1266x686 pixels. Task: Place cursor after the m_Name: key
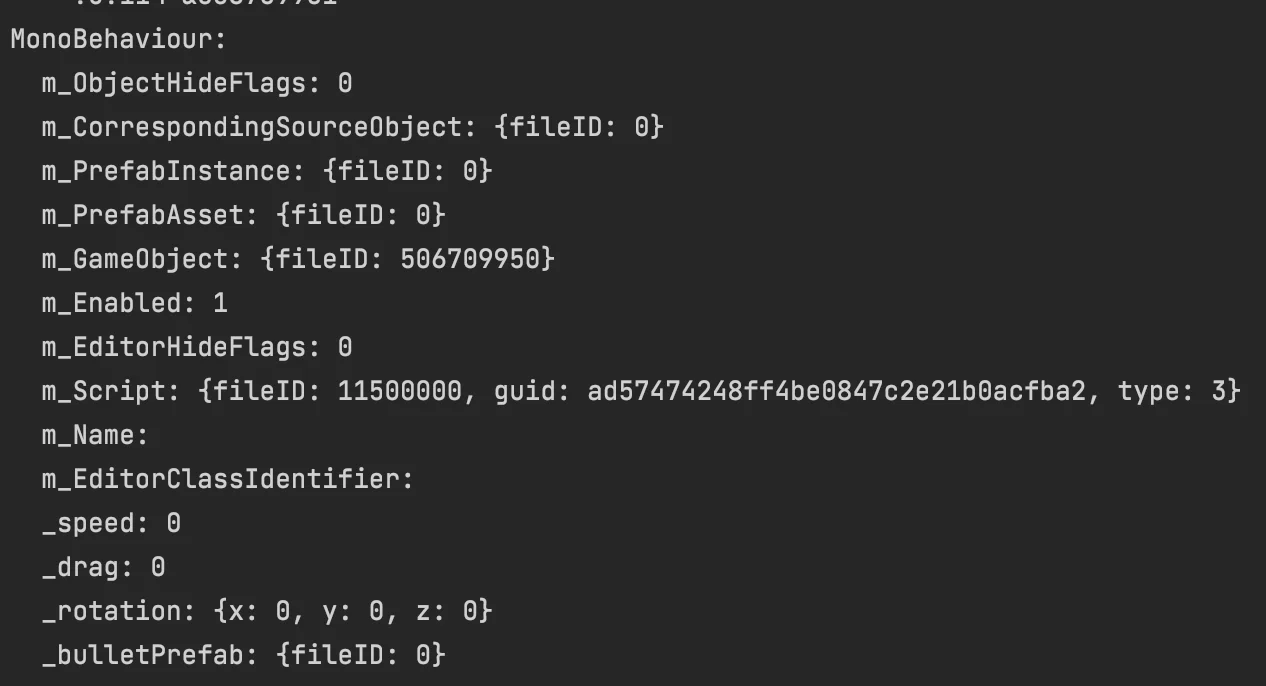[x=152, y=435]
